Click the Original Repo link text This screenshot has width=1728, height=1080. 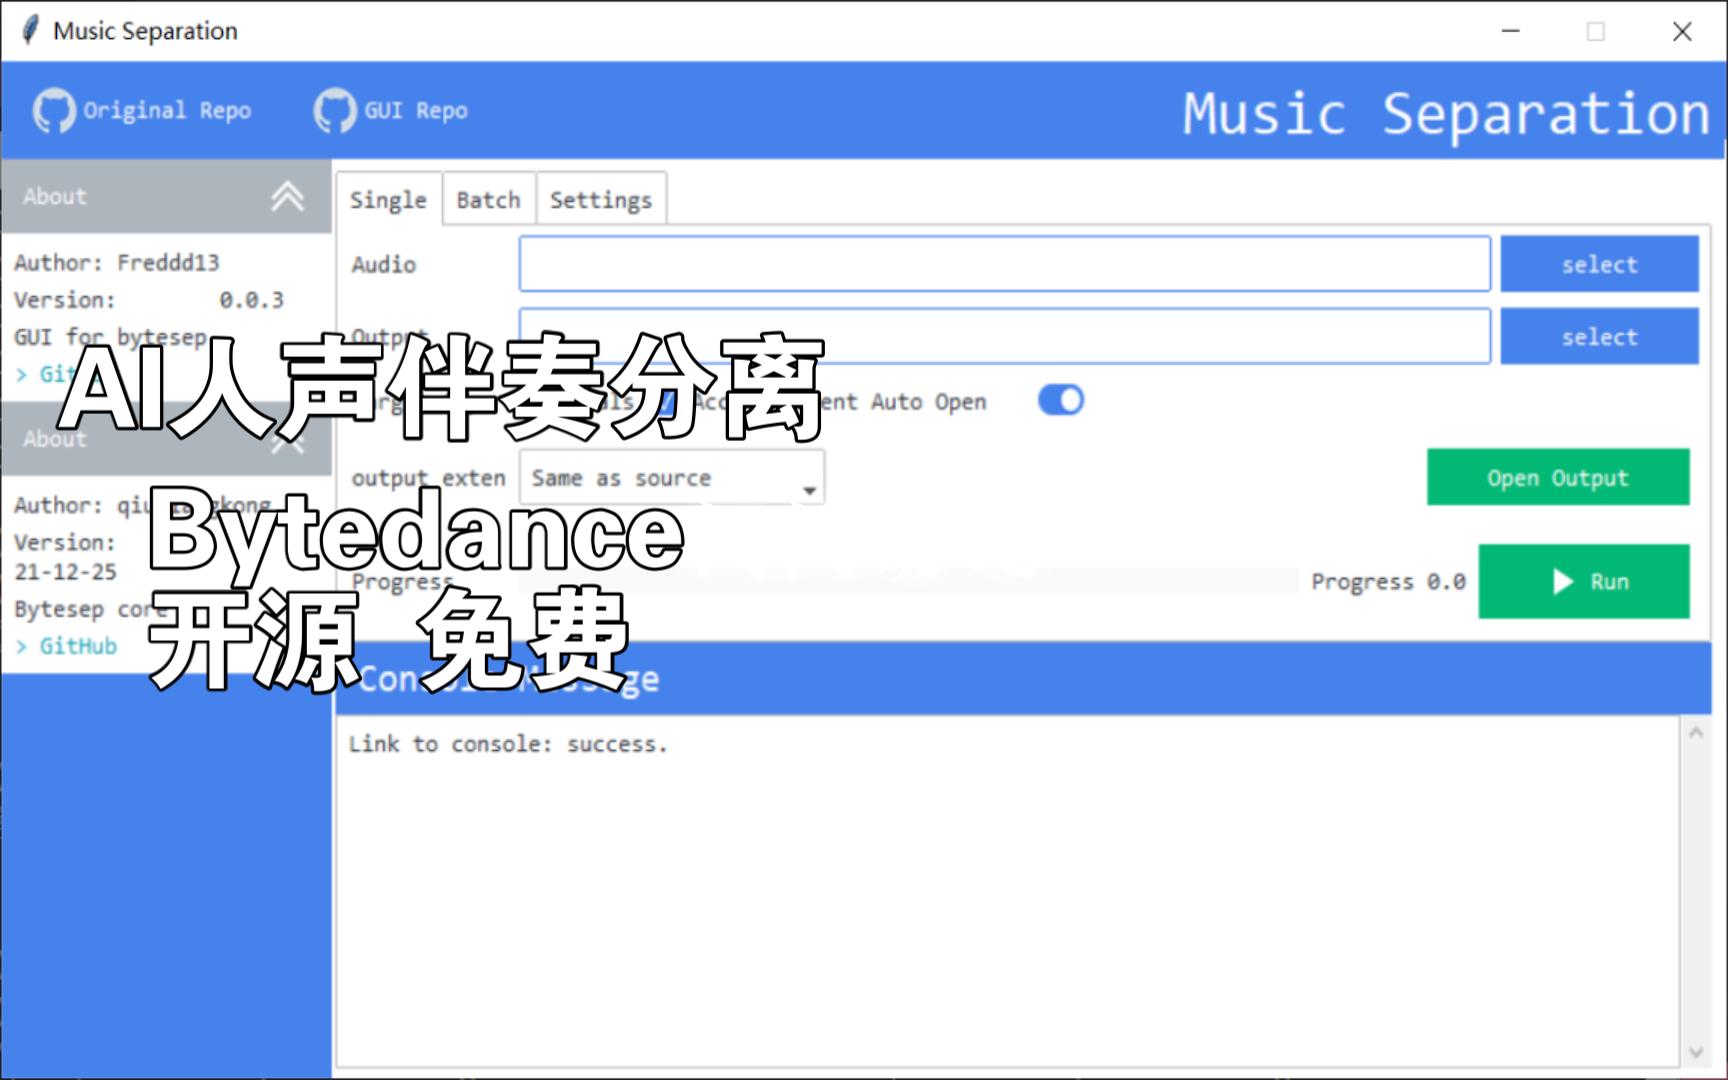click(x=167, y=110)
